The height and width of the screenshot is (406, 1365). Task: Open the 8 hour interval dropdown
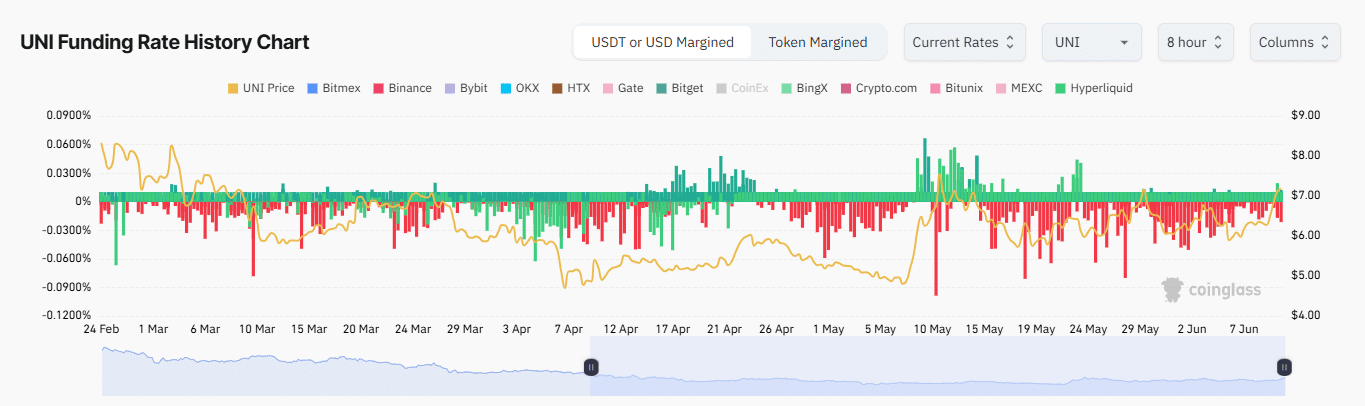(1195, 42)
